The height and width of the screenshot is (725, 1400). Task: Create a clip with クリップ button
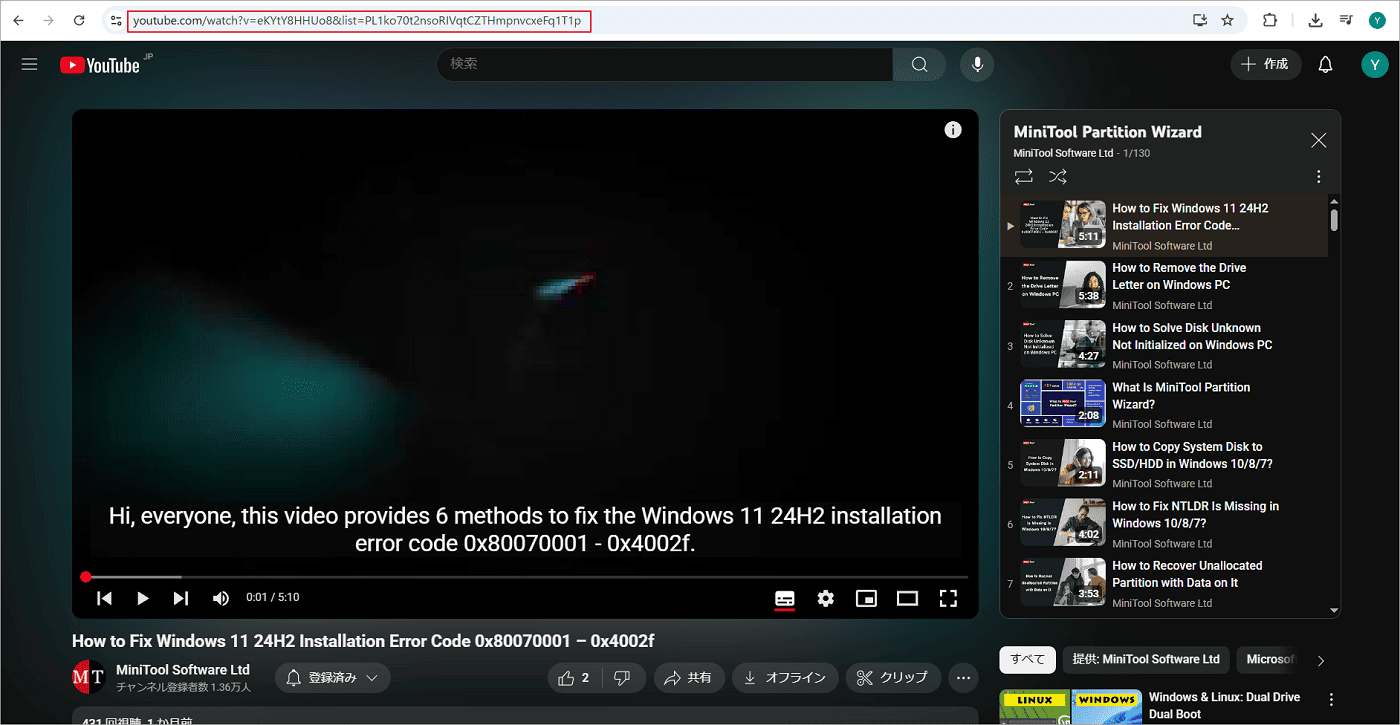point(893,678)
